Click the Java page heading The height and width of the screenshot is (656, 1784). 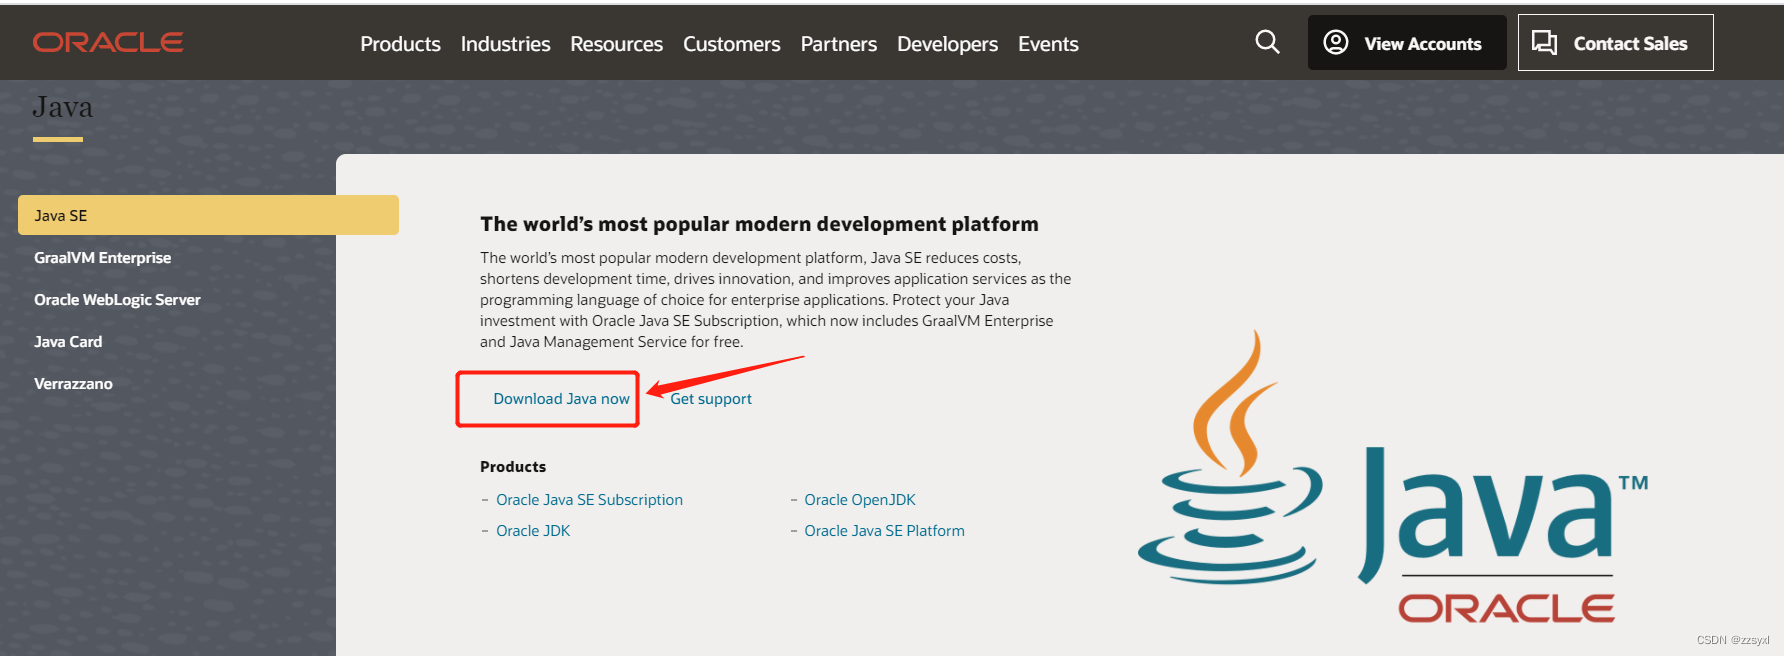click(x=62, y=107)
